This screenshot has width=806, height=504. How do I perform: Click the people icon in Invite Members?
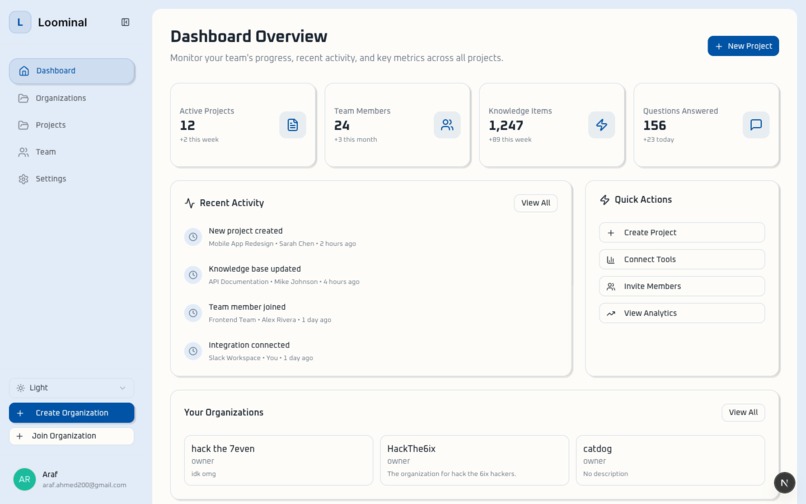pos(611,286)
